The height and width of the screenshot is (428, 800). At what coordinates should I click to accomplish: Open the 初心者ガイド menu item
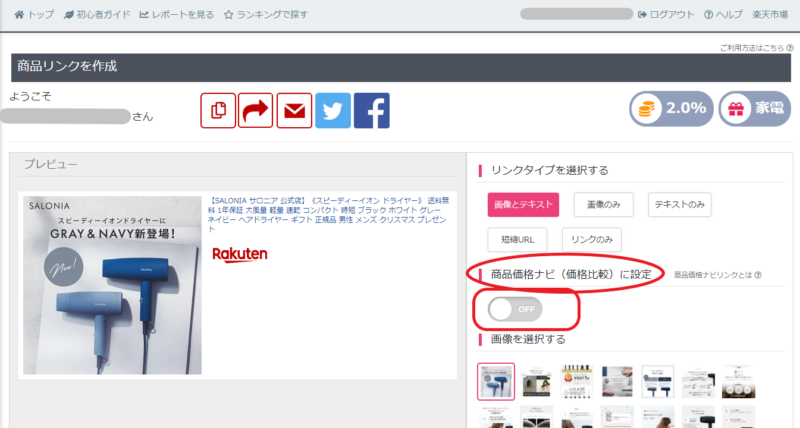click(x=97, y=14)
